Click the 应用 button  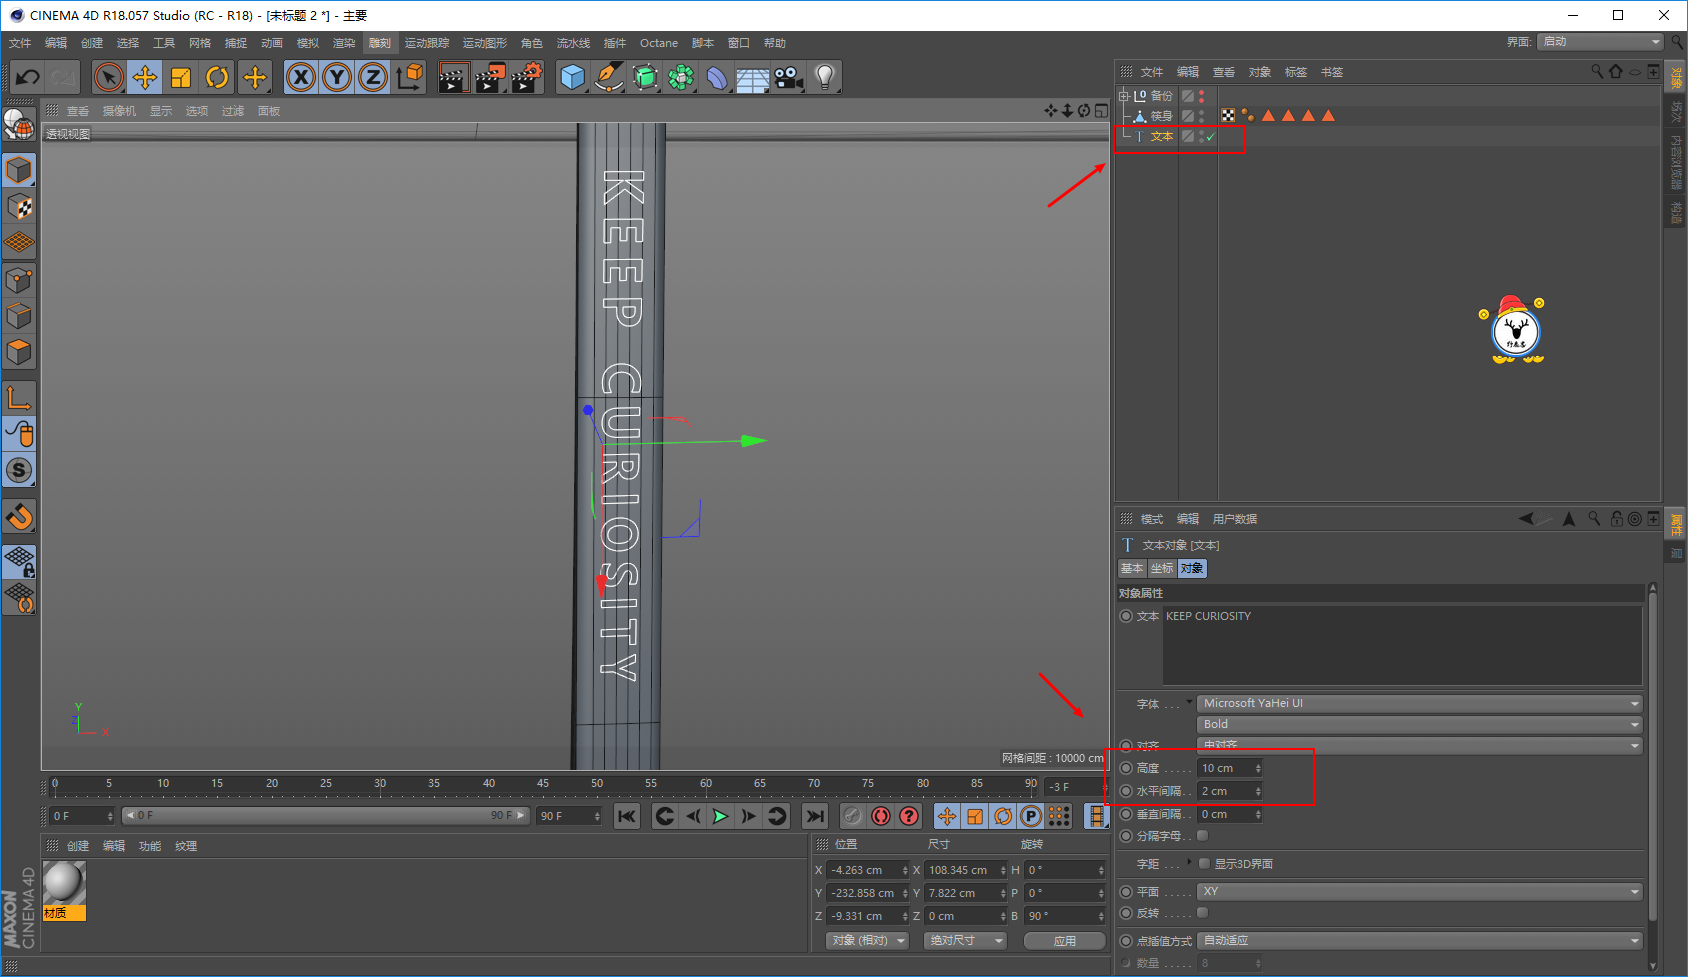(1065, 941)
